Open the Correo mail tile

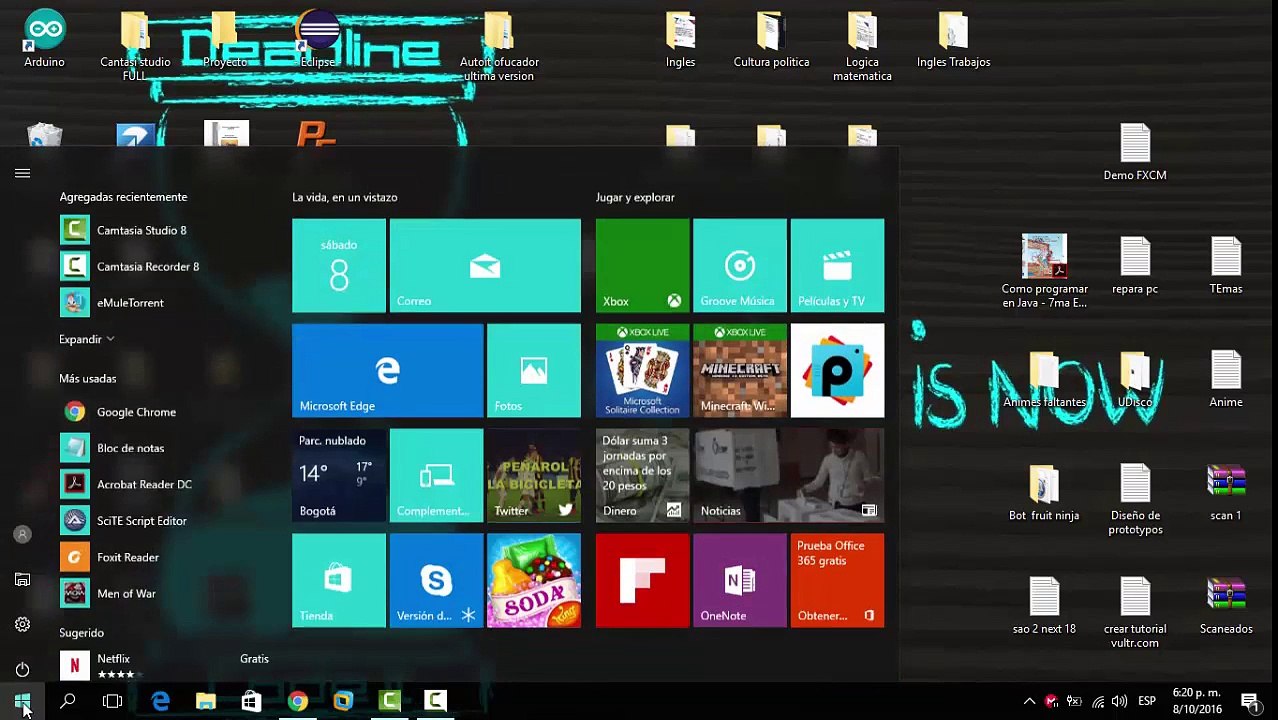tap(485, 265)
